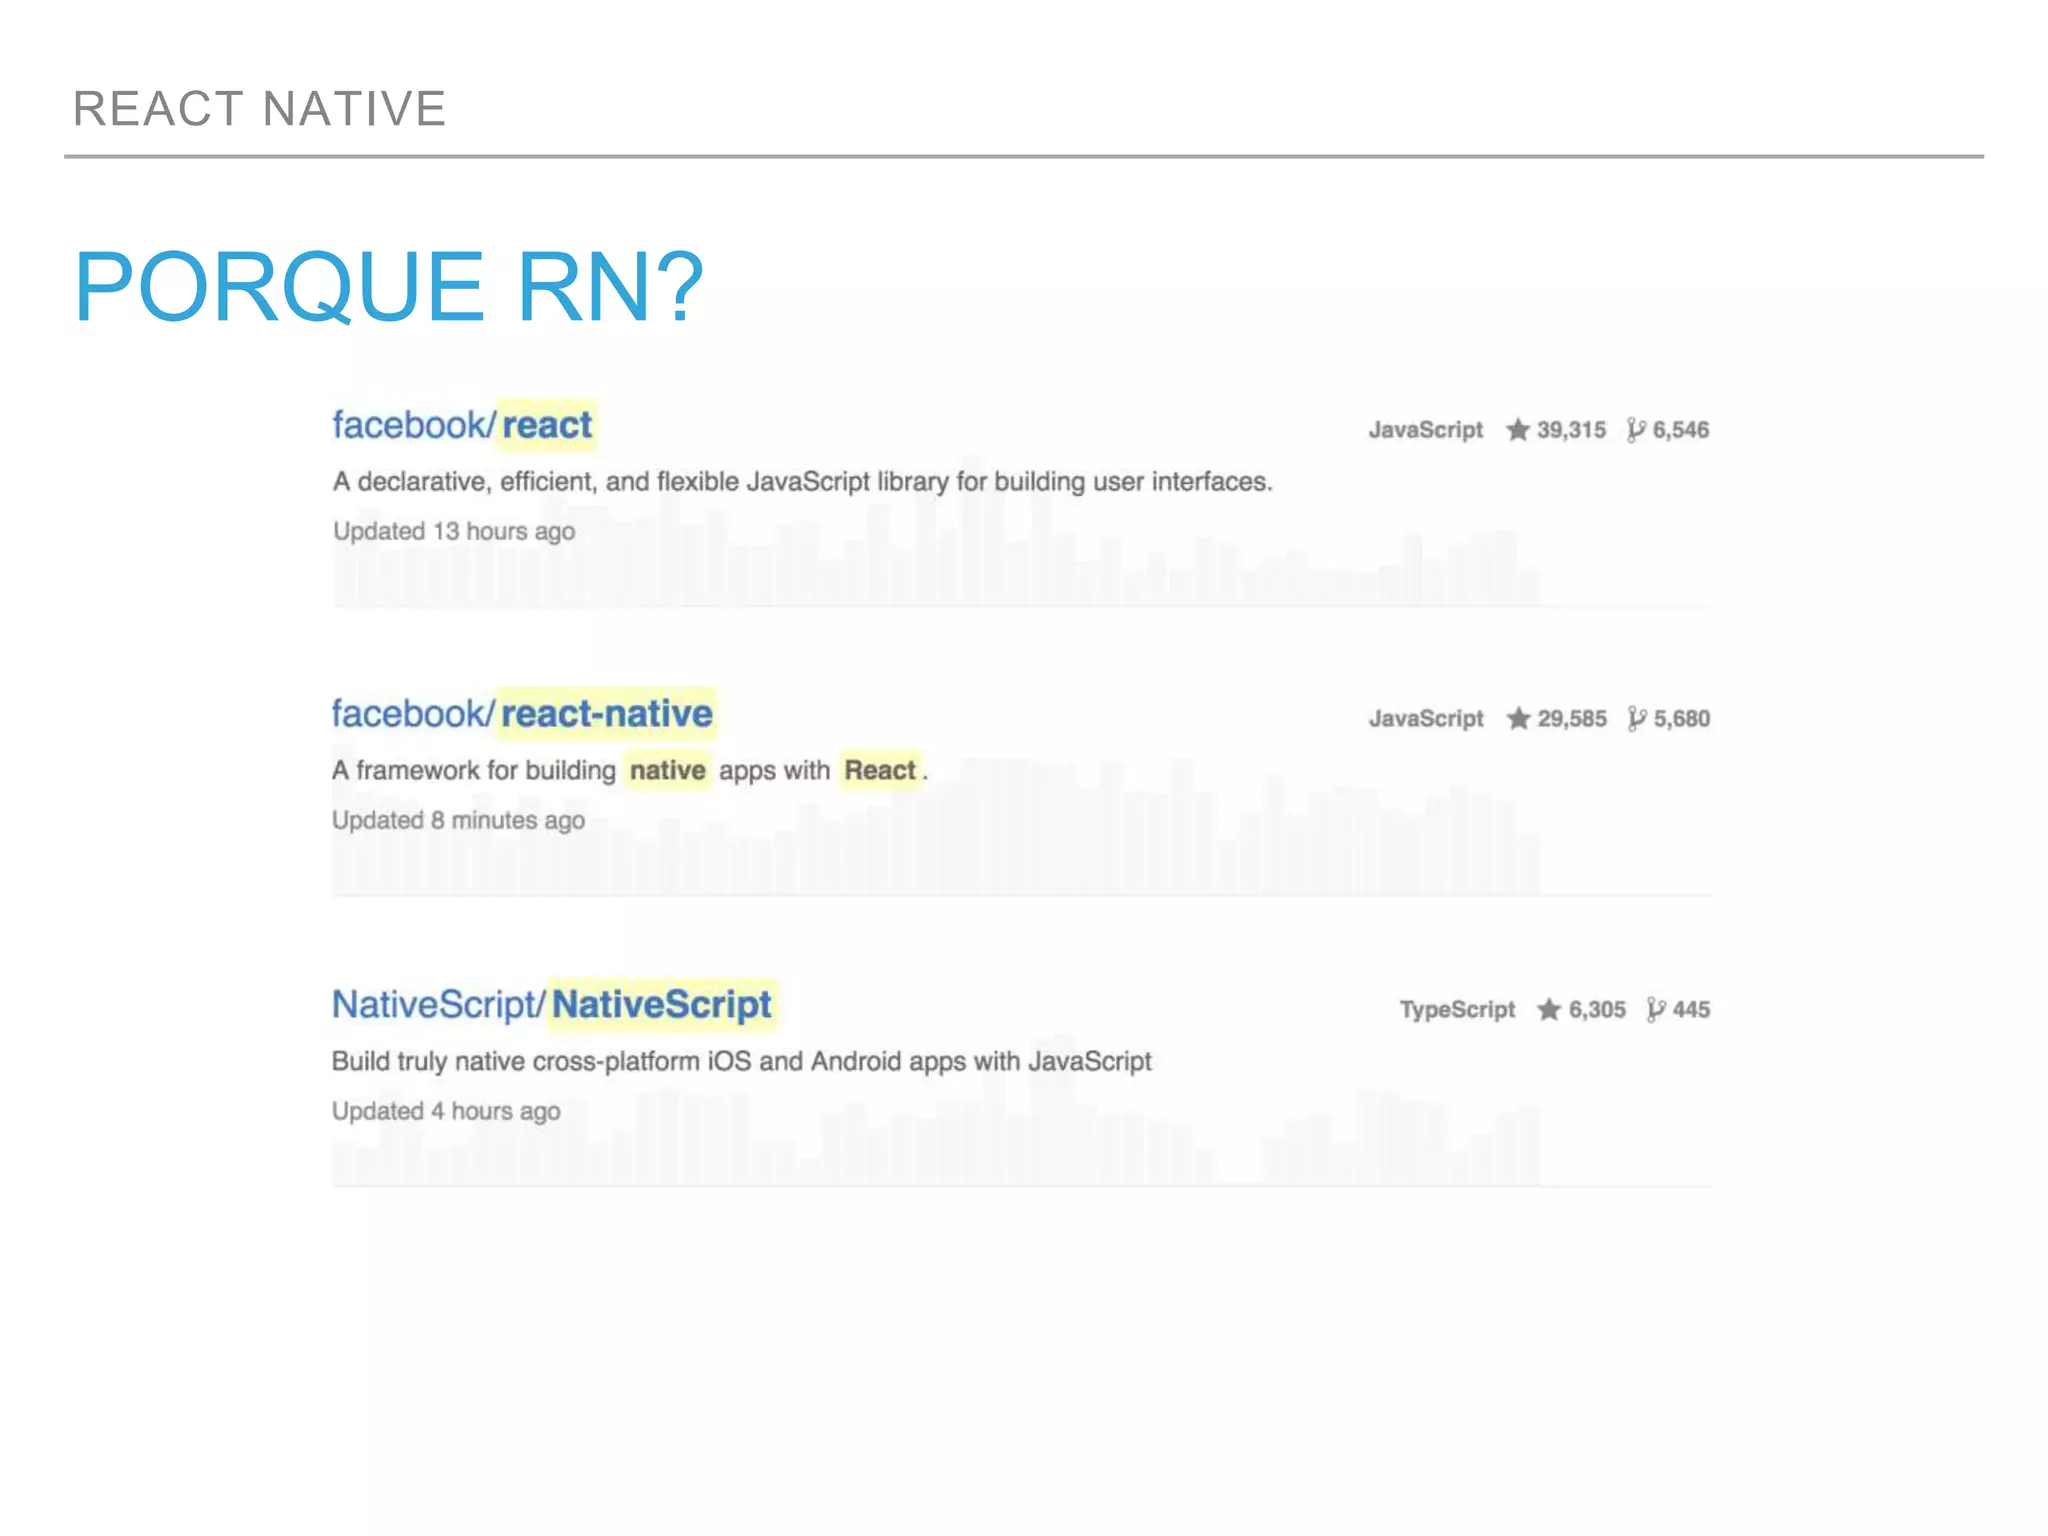Click the NativeScript cross-platform description text
Viewport: 2048px width, 1536px height.
(x=742, y=1061)
